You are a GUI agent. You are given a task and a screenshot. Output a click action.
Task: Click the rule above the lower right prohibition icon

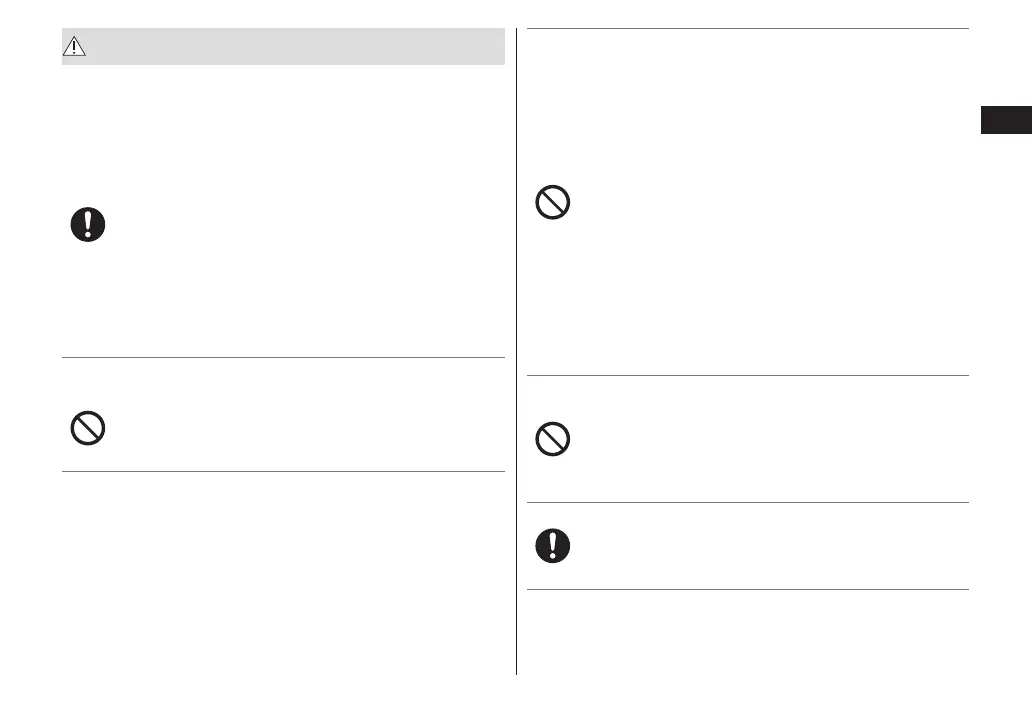pos(747,376)
